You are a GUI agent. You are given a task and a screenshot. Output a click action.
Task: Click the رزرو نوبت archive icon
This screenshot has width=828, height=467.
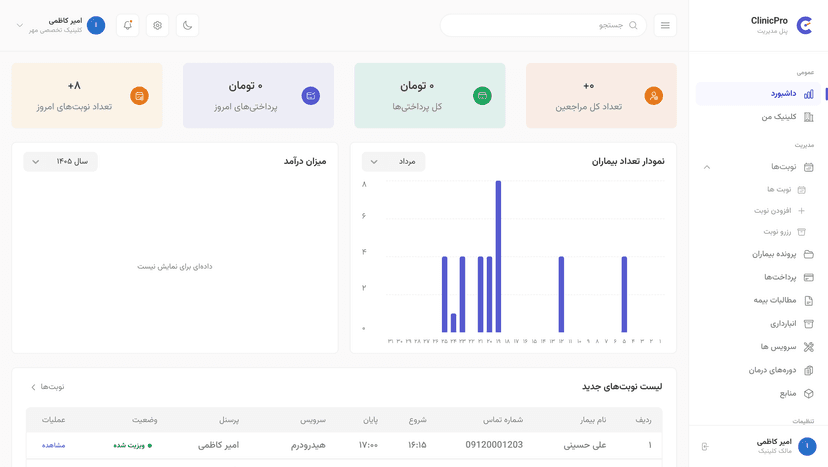[x=802, y=232]
